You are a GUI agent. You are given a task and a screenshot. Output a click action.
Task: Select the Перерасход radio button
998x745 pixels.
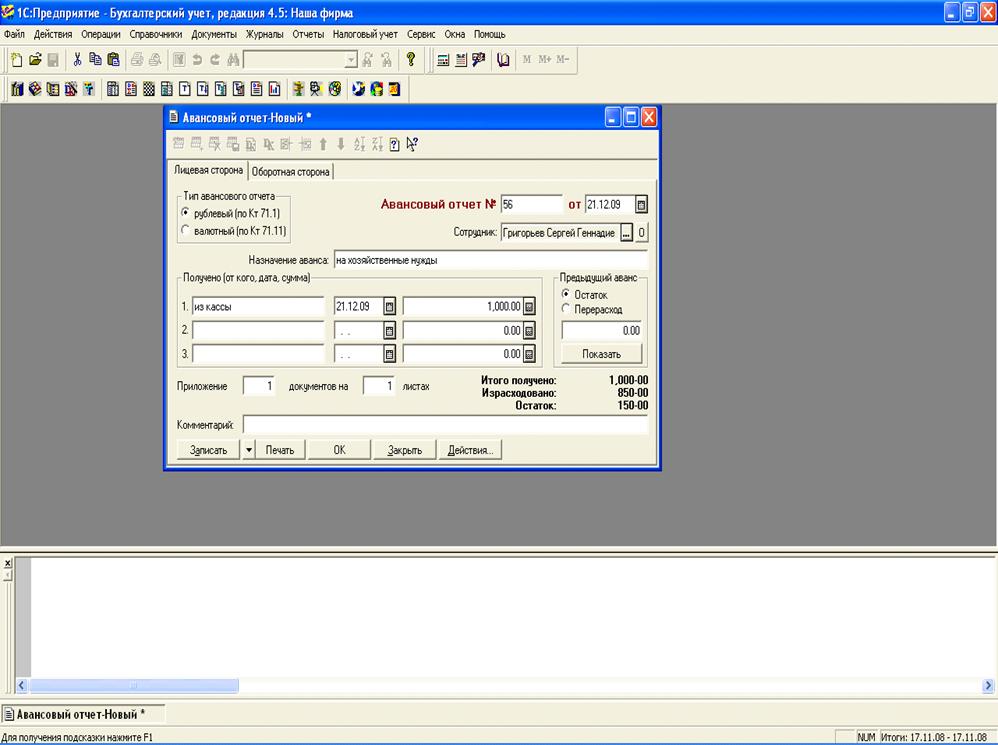click(x=566, y=310)
